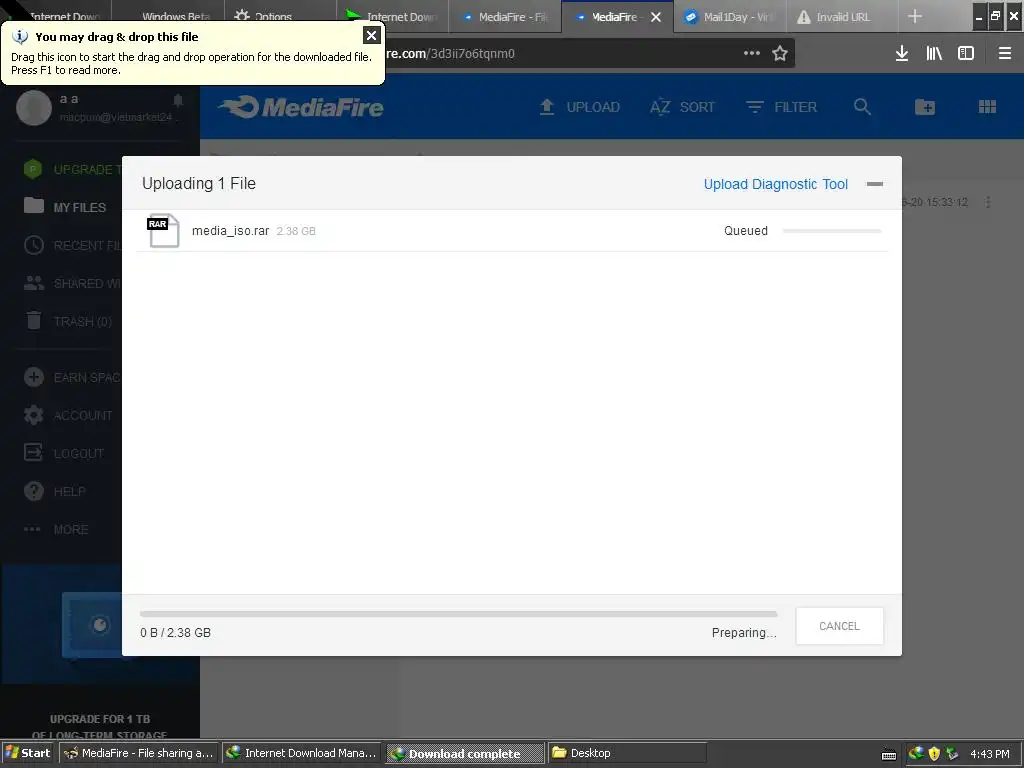Open file row three-dot options menu
Screen dimensions: 1024x768
(987, 202)
